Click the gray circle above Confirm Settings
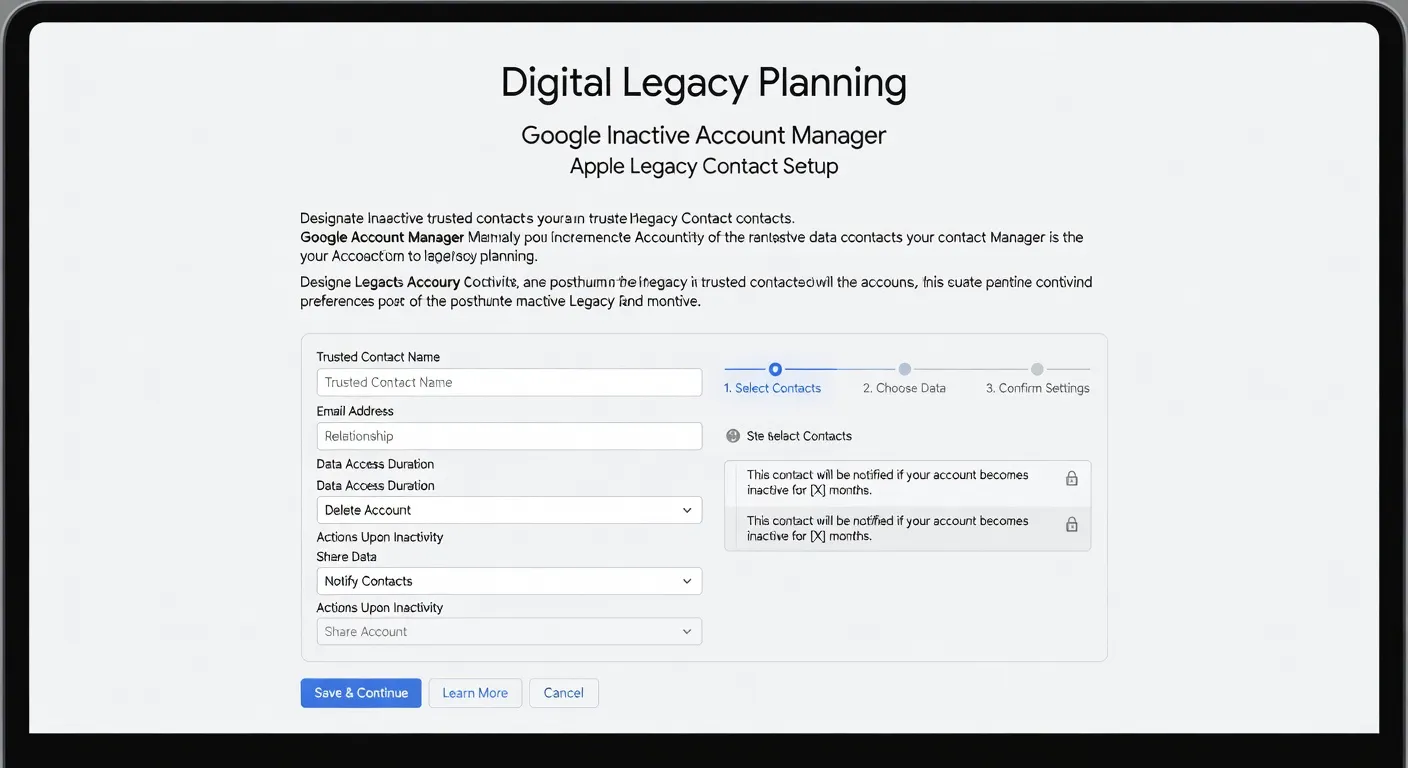 point(1036,368)
